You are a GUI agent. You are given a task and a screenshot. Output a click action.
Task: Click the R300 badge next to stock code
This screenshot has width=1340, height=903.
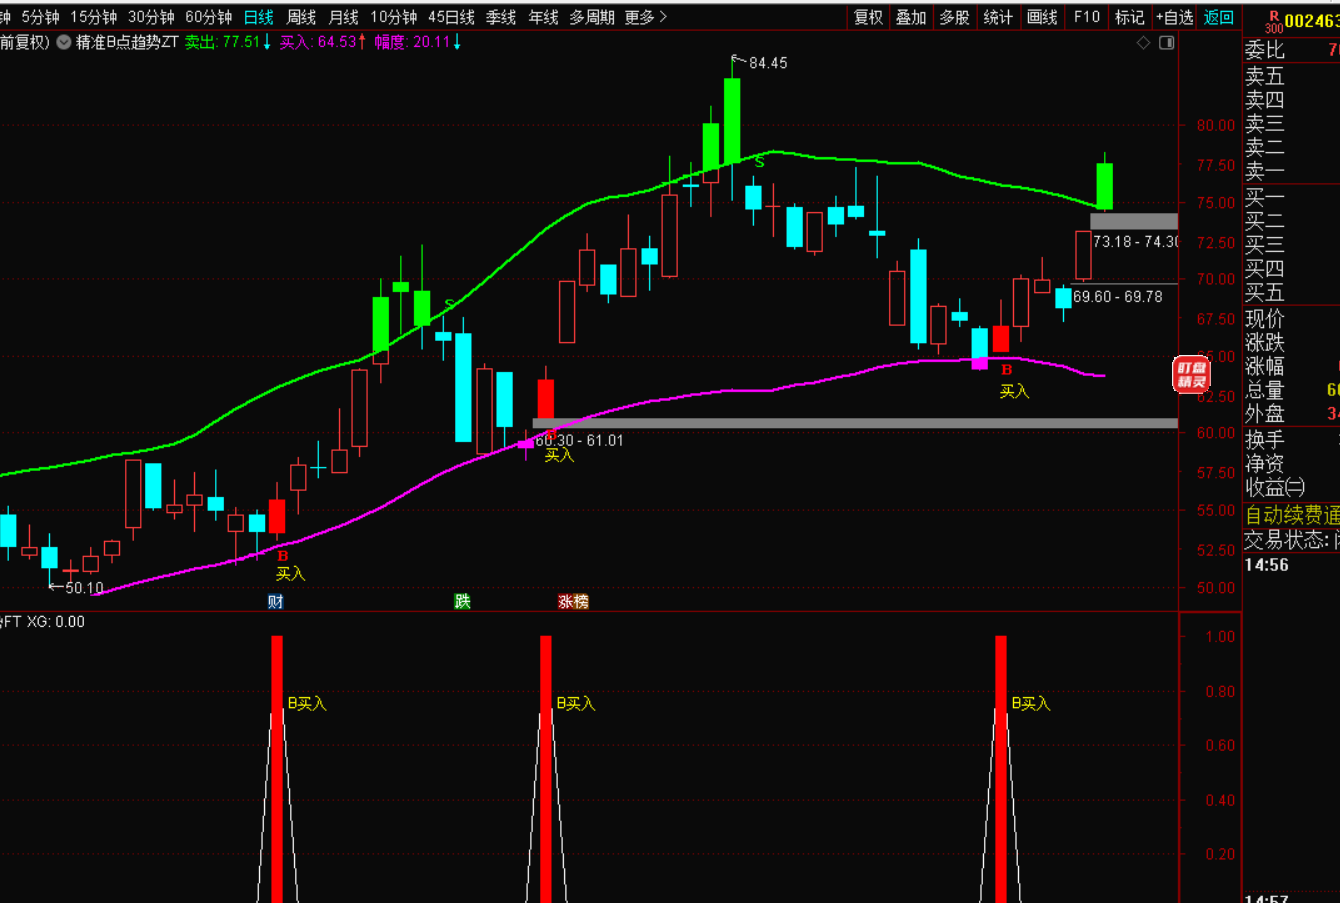coord(1273,21)
